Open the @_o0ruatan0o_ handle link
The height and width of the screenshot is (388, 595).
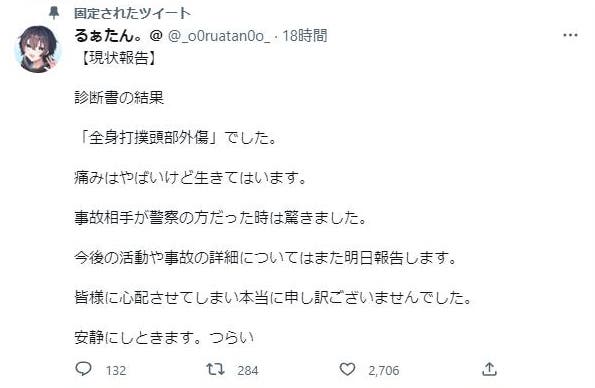219,36
